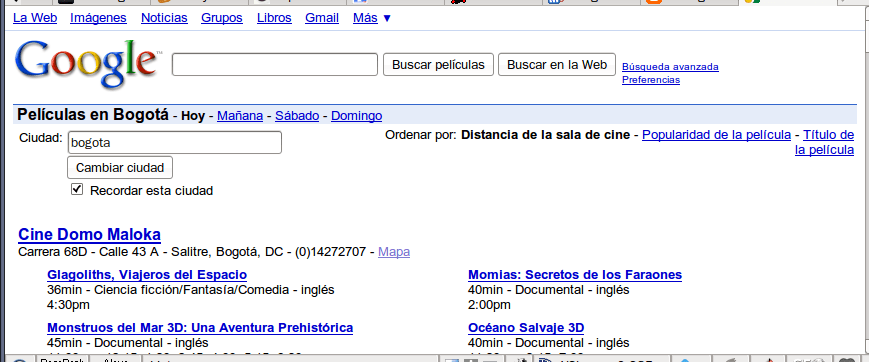Viewport: 869px width, 362px height.
Task: Click the Cambiar ciudad button
Action: tap(120, 167)
